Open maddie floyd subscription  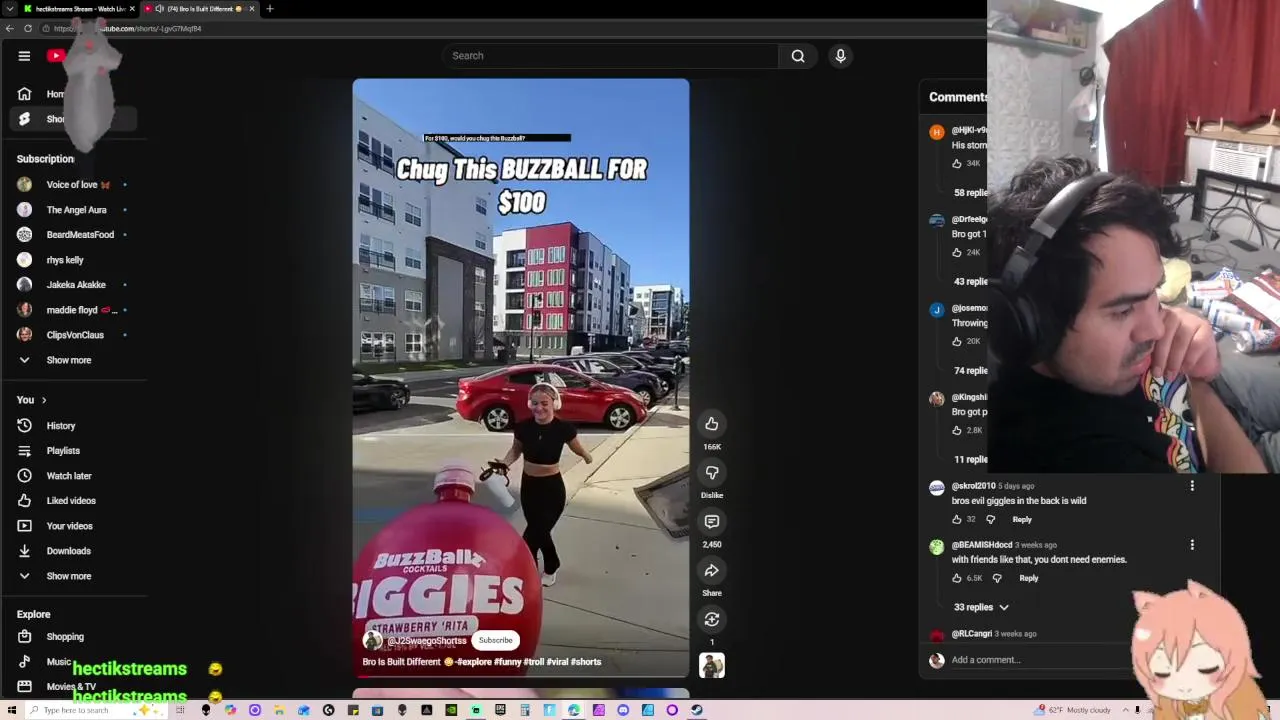point(72,310)
